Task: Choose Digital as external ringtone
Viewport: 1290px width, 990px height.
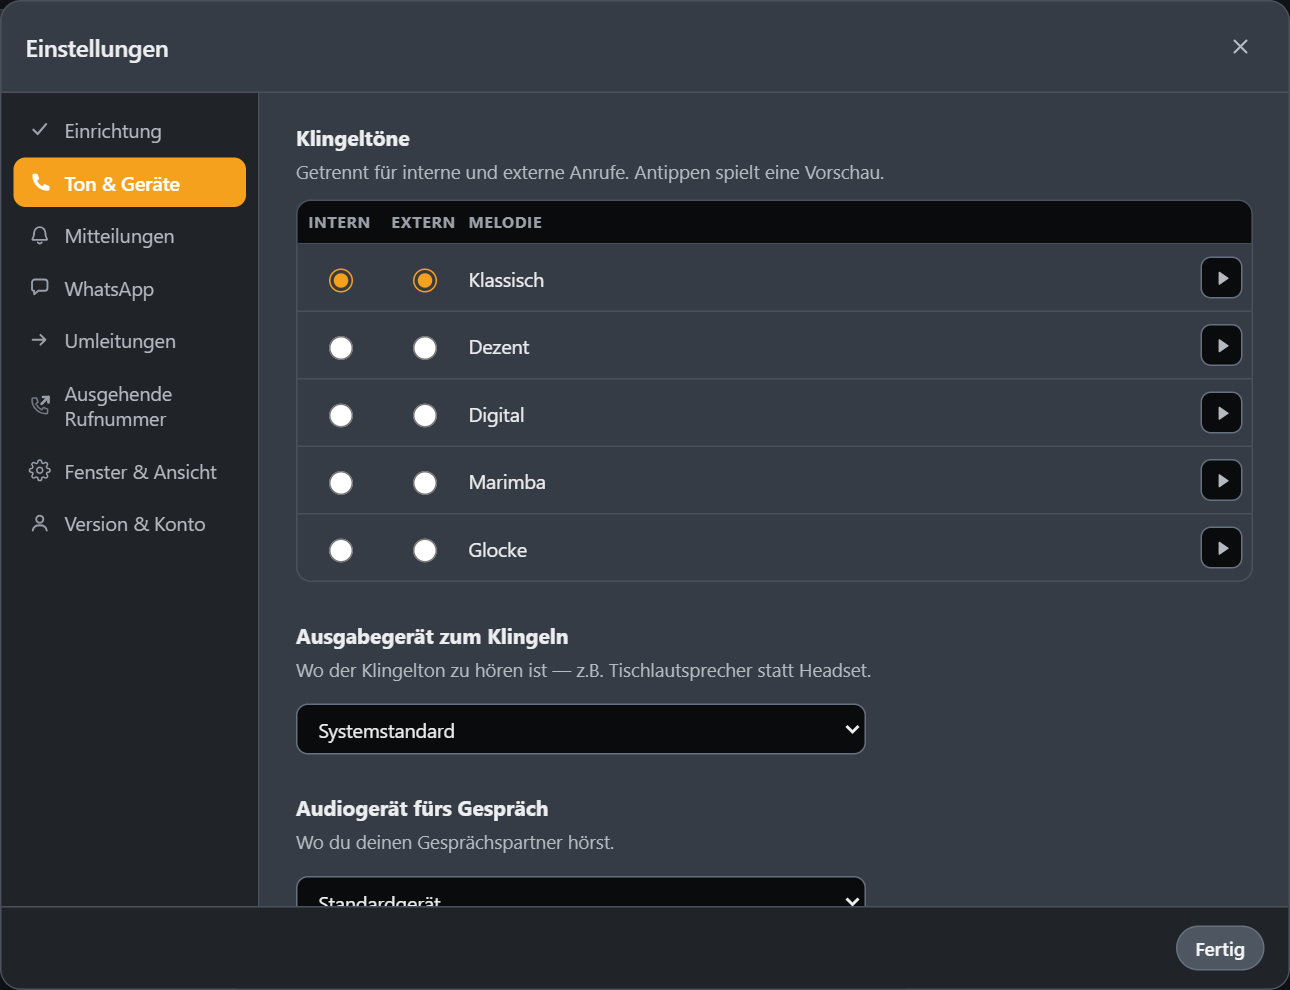Action: 425,415
